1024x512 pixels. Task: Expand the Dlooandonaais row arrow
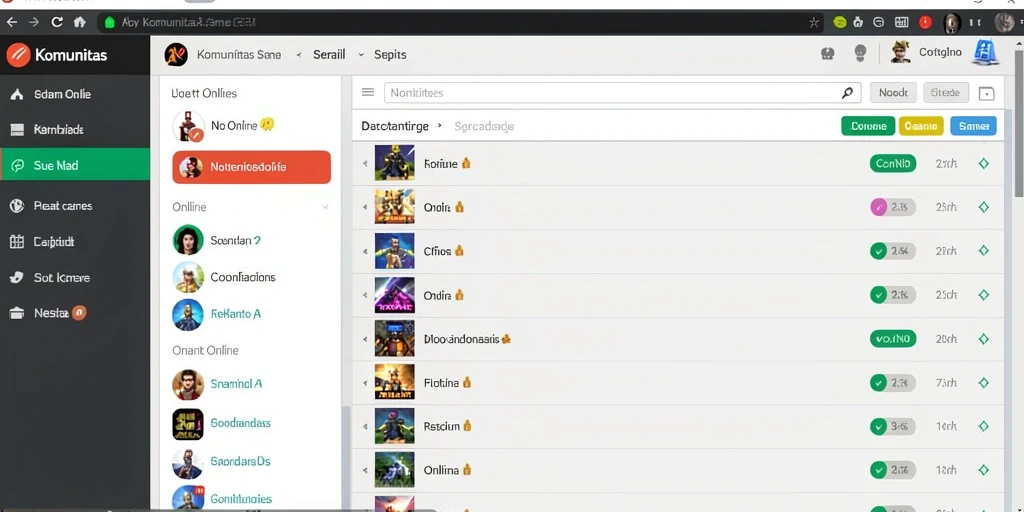coord(365,340)
